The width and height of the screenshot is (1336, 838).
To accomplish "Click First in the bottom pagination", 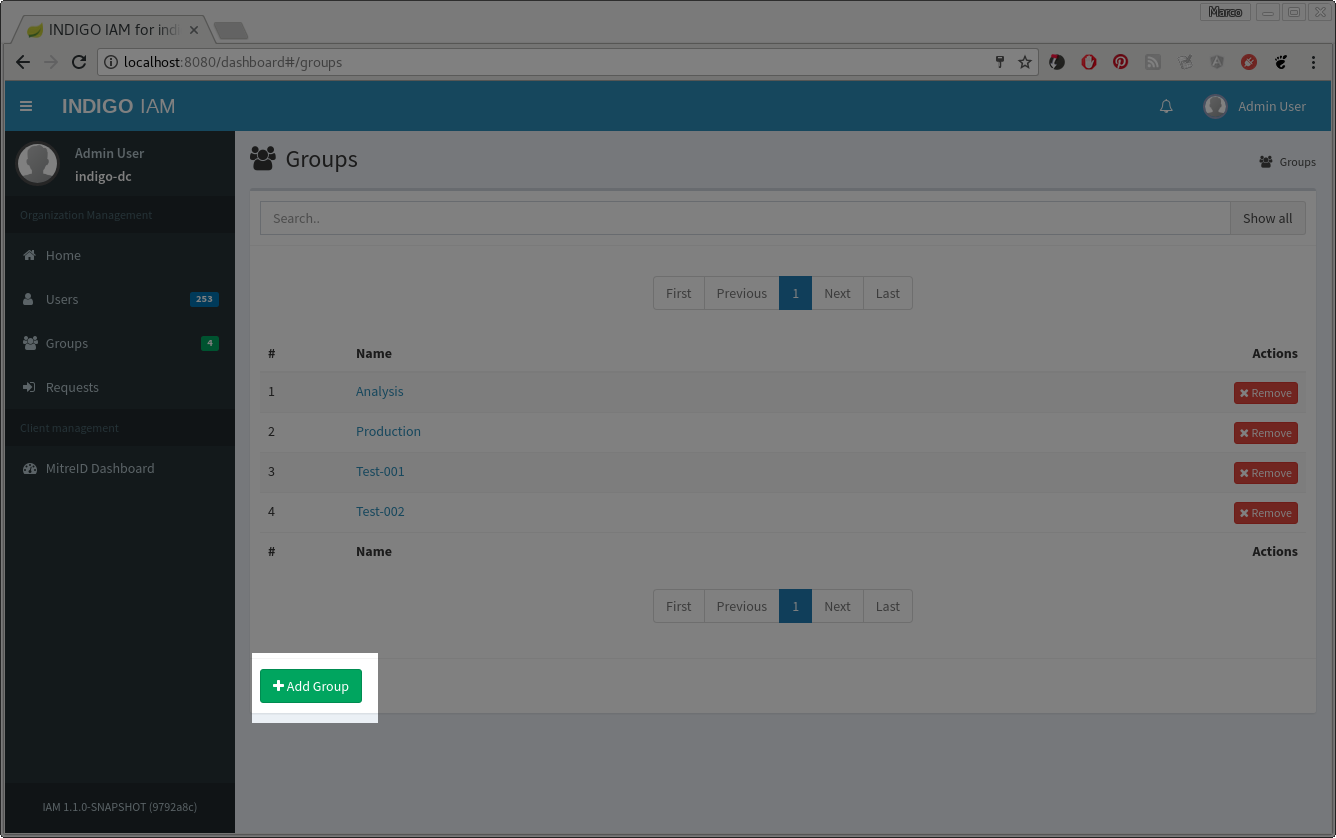I will pos(678,606).
